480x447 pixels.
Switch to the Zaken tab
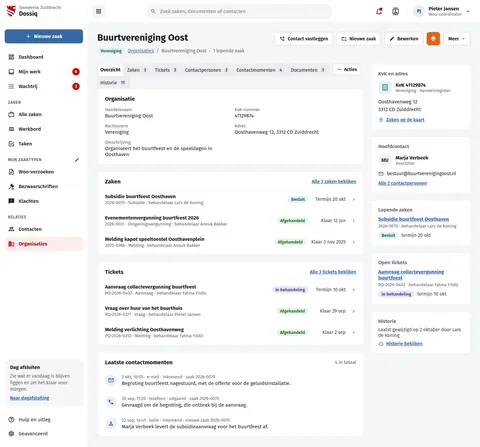136,70
